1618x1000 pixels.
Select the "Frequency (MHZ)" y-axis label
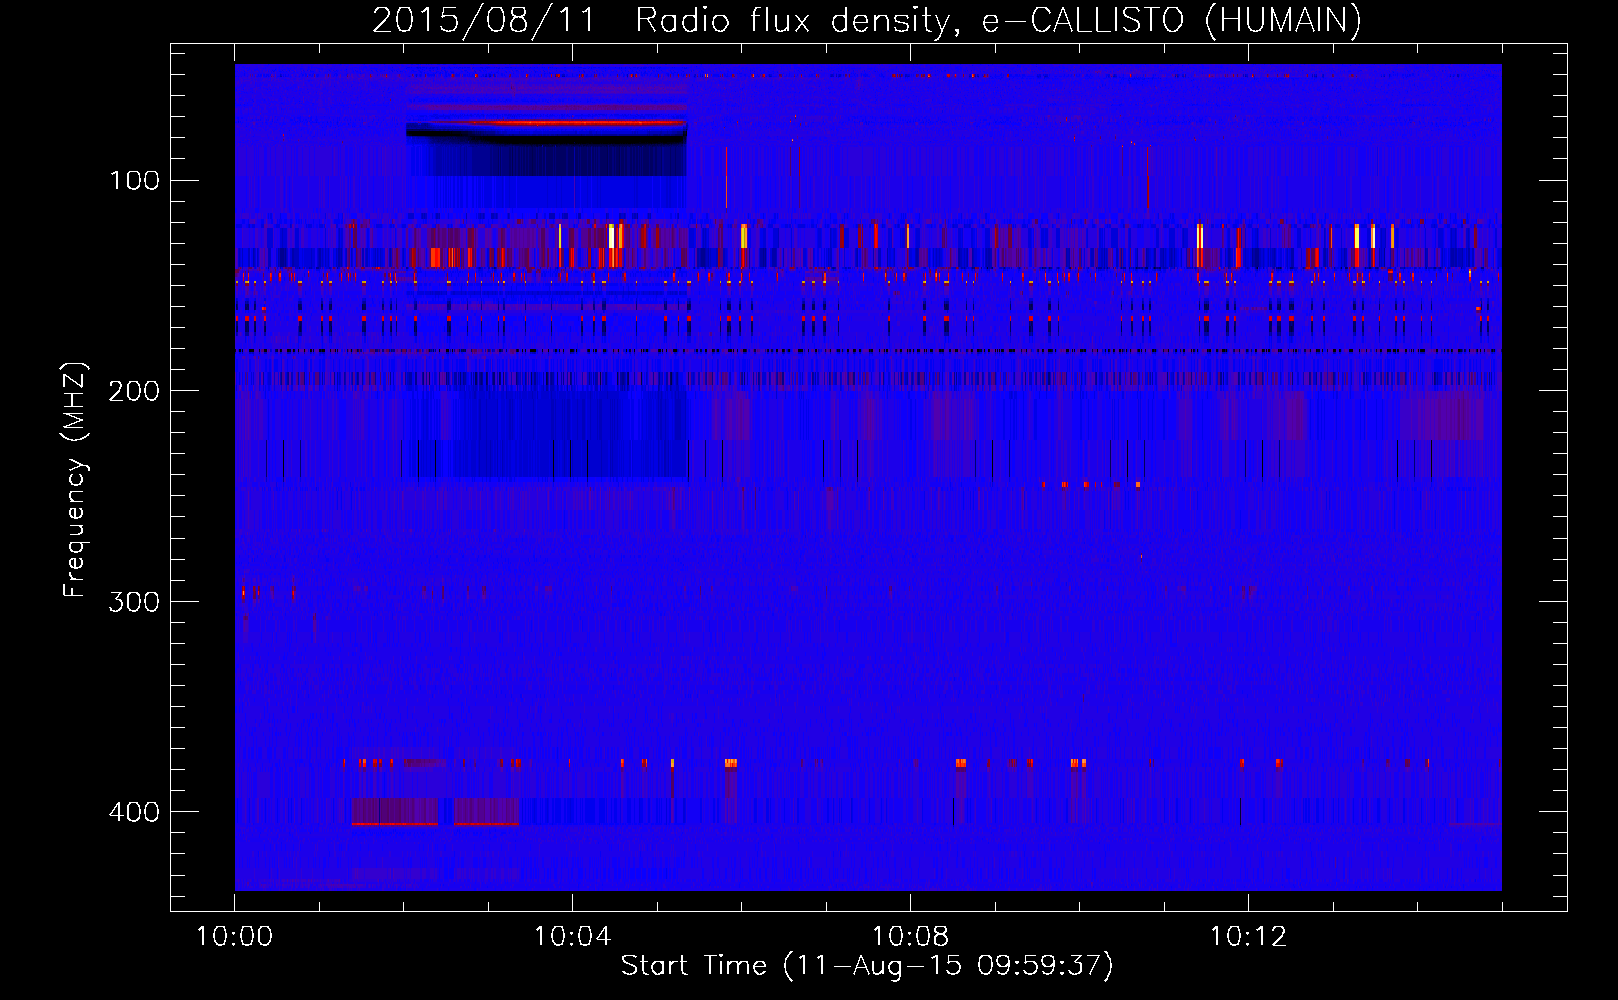(x=75, y=480)
